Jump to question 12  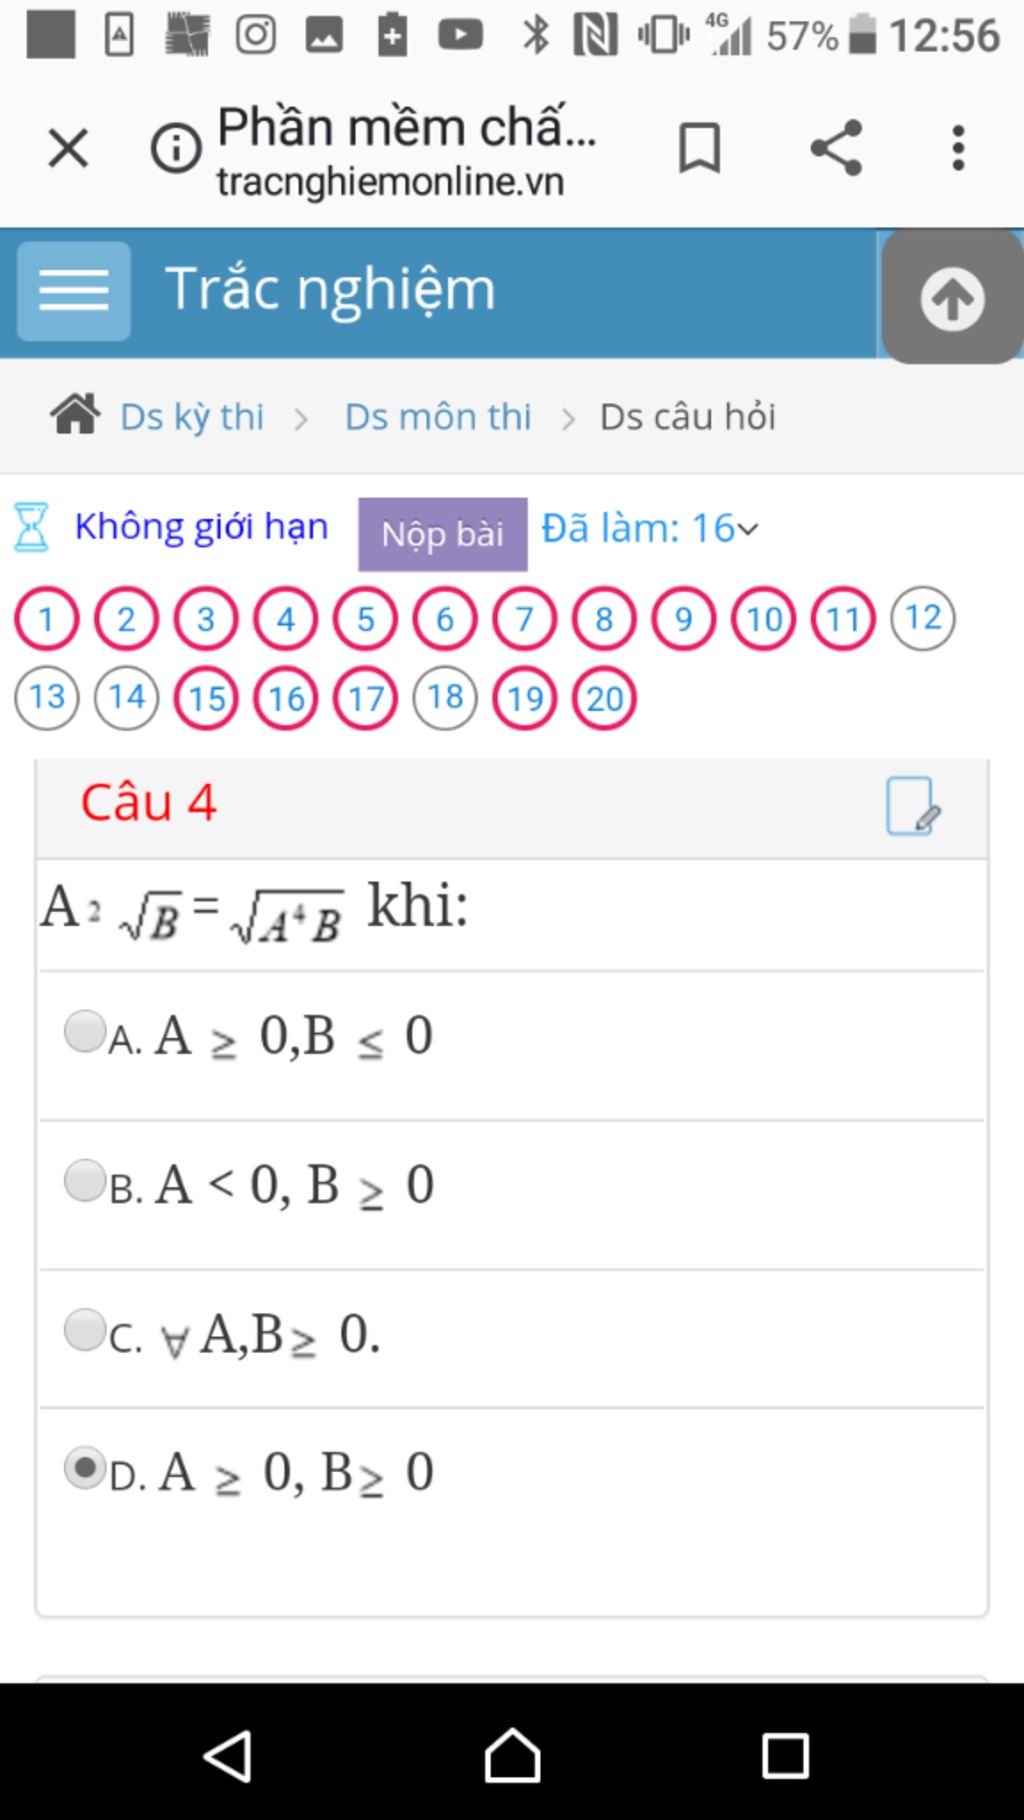pos(923,618)
